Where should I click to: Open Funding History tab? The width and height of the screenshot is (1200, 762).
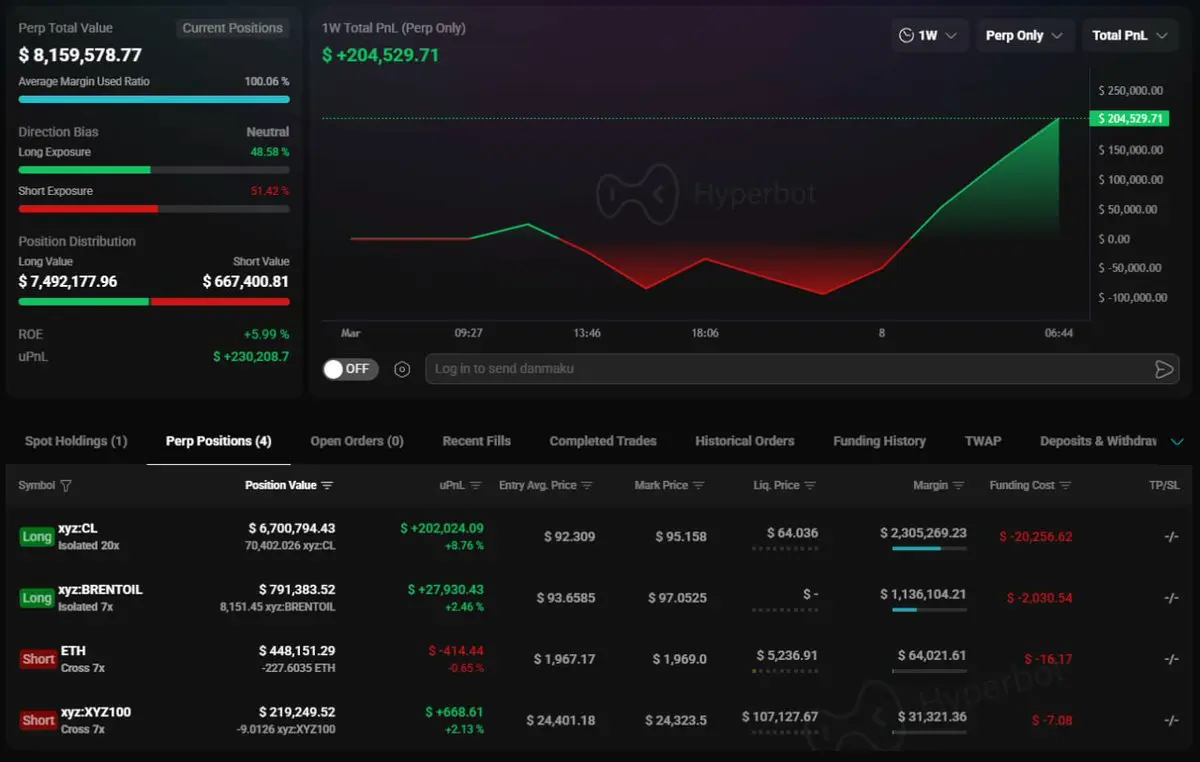point(879,441)
